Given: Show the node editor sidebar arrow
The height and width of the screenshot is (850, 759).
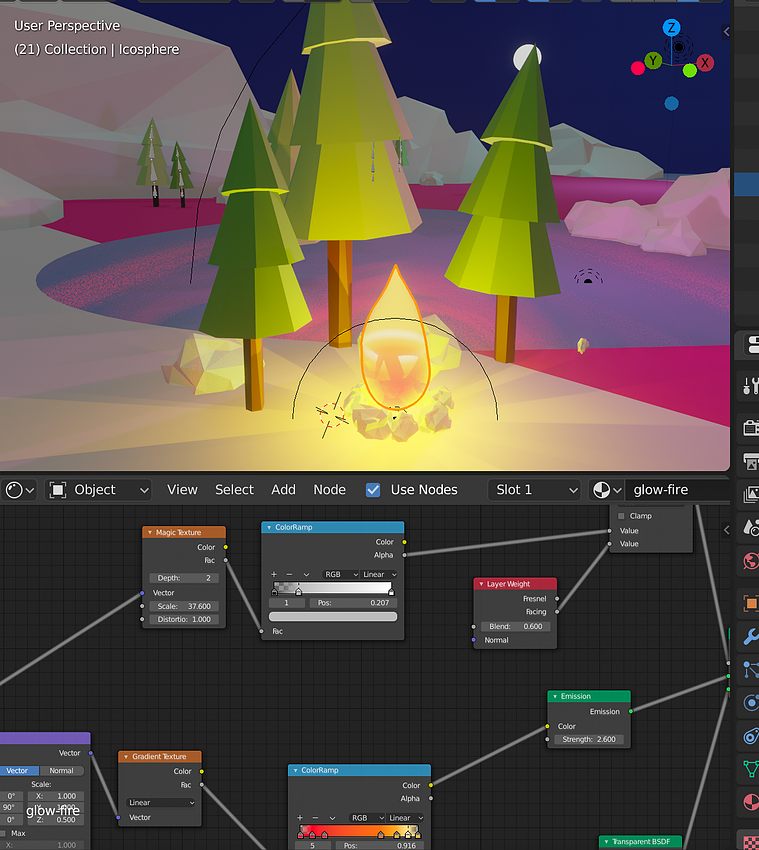Looking at the screenshot, I should [726, 530].
